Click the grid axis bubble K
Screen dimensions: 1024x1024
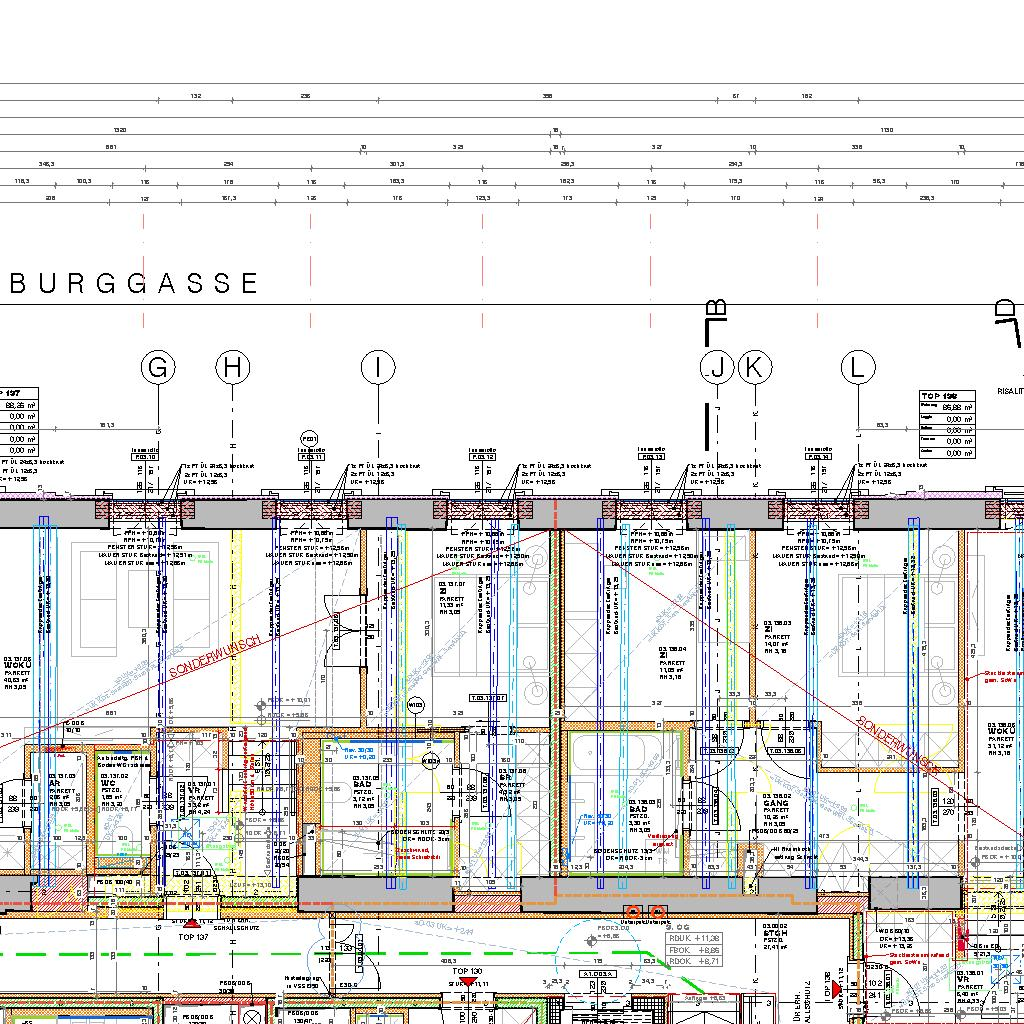click(x=755, y=368)
